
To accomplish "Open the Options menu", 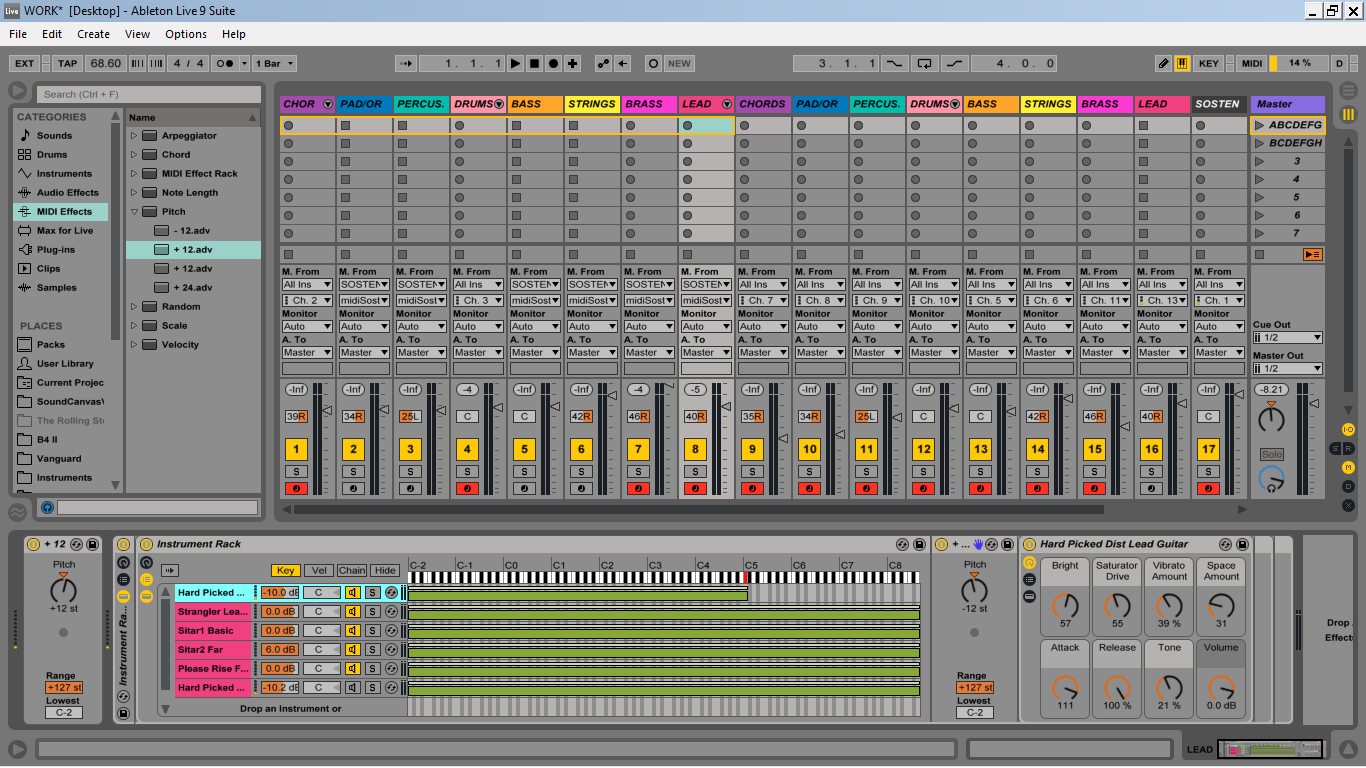I will click(186, 34).
